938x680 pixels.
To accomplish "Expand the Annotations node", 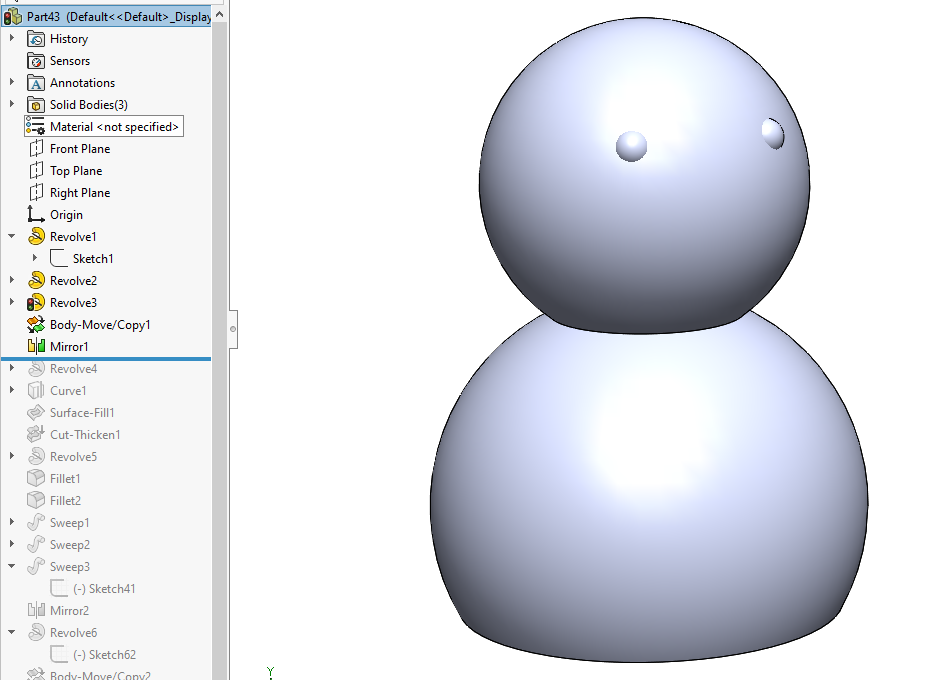I will pos(12,83).
